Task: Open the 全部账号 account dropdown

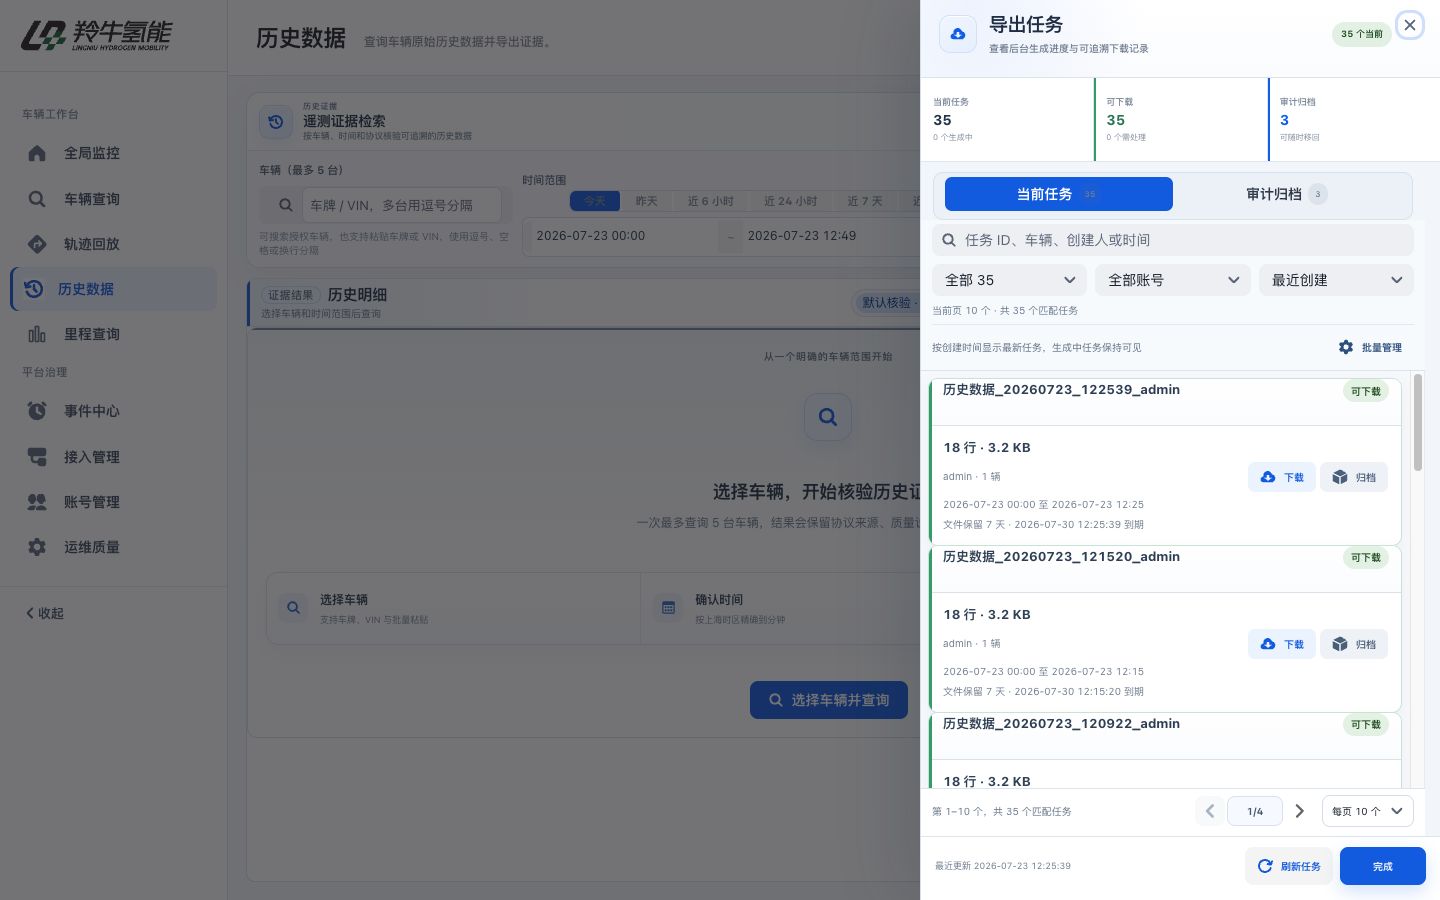Action: pos(1173,280)
